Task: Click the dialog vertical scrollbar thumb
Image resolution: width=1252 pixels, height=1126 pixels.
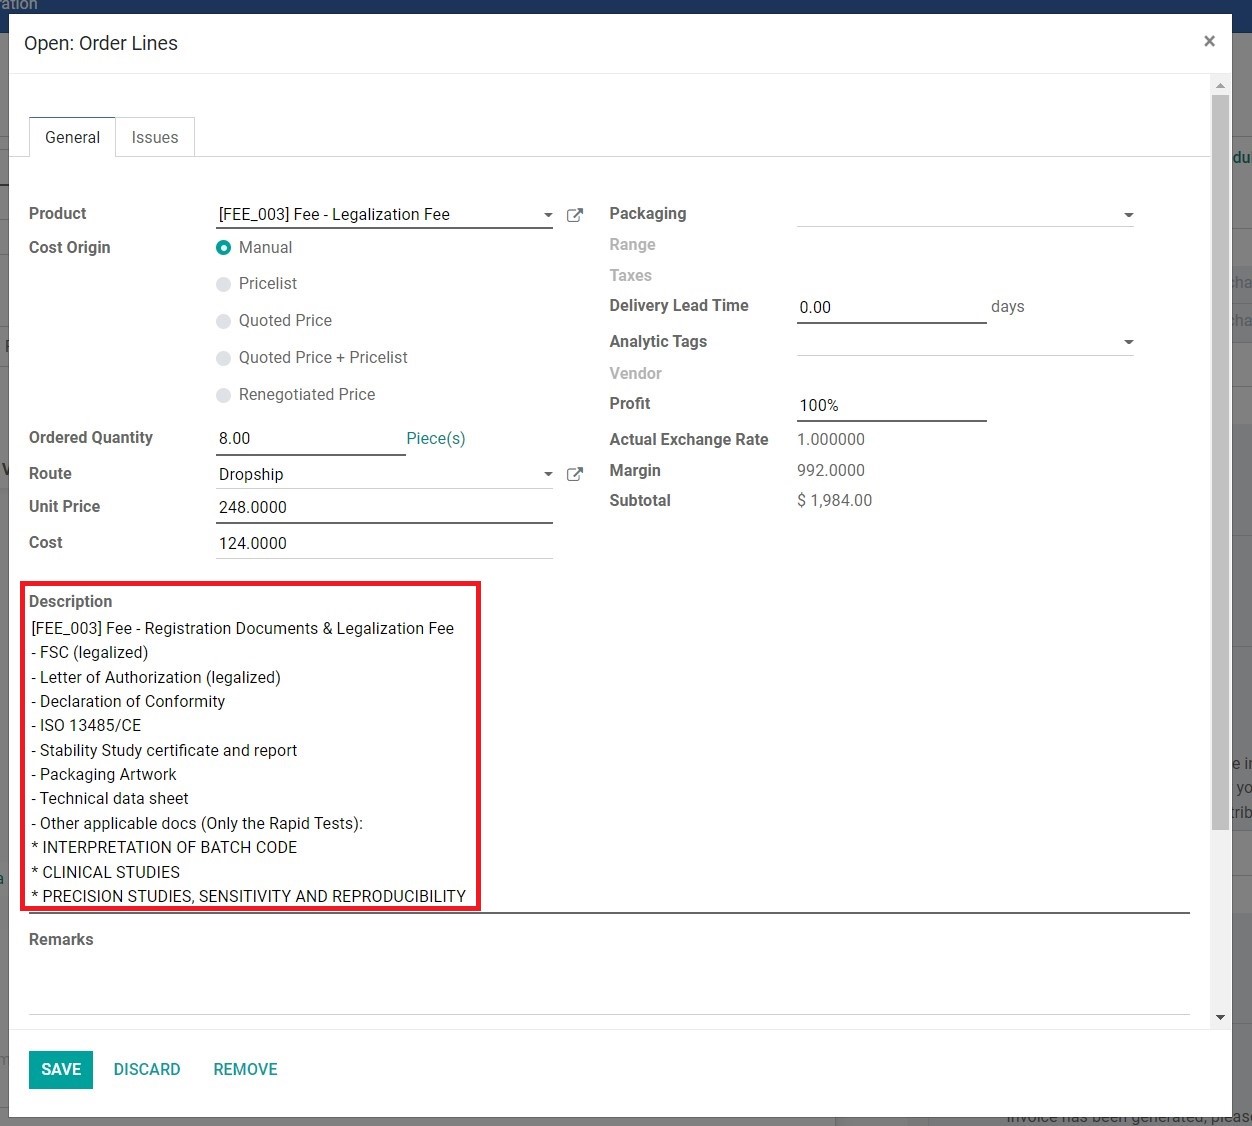Action: (1220, 462)
